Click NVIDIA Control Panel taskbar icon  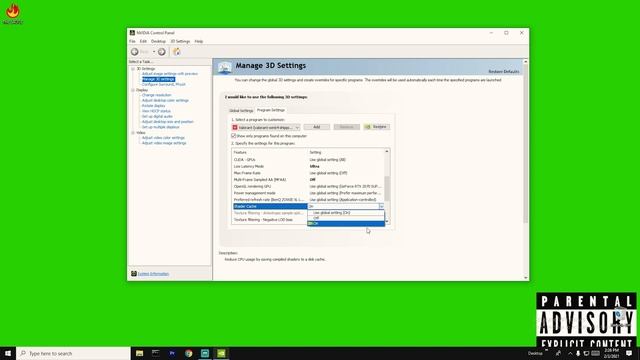click(221, 353)
